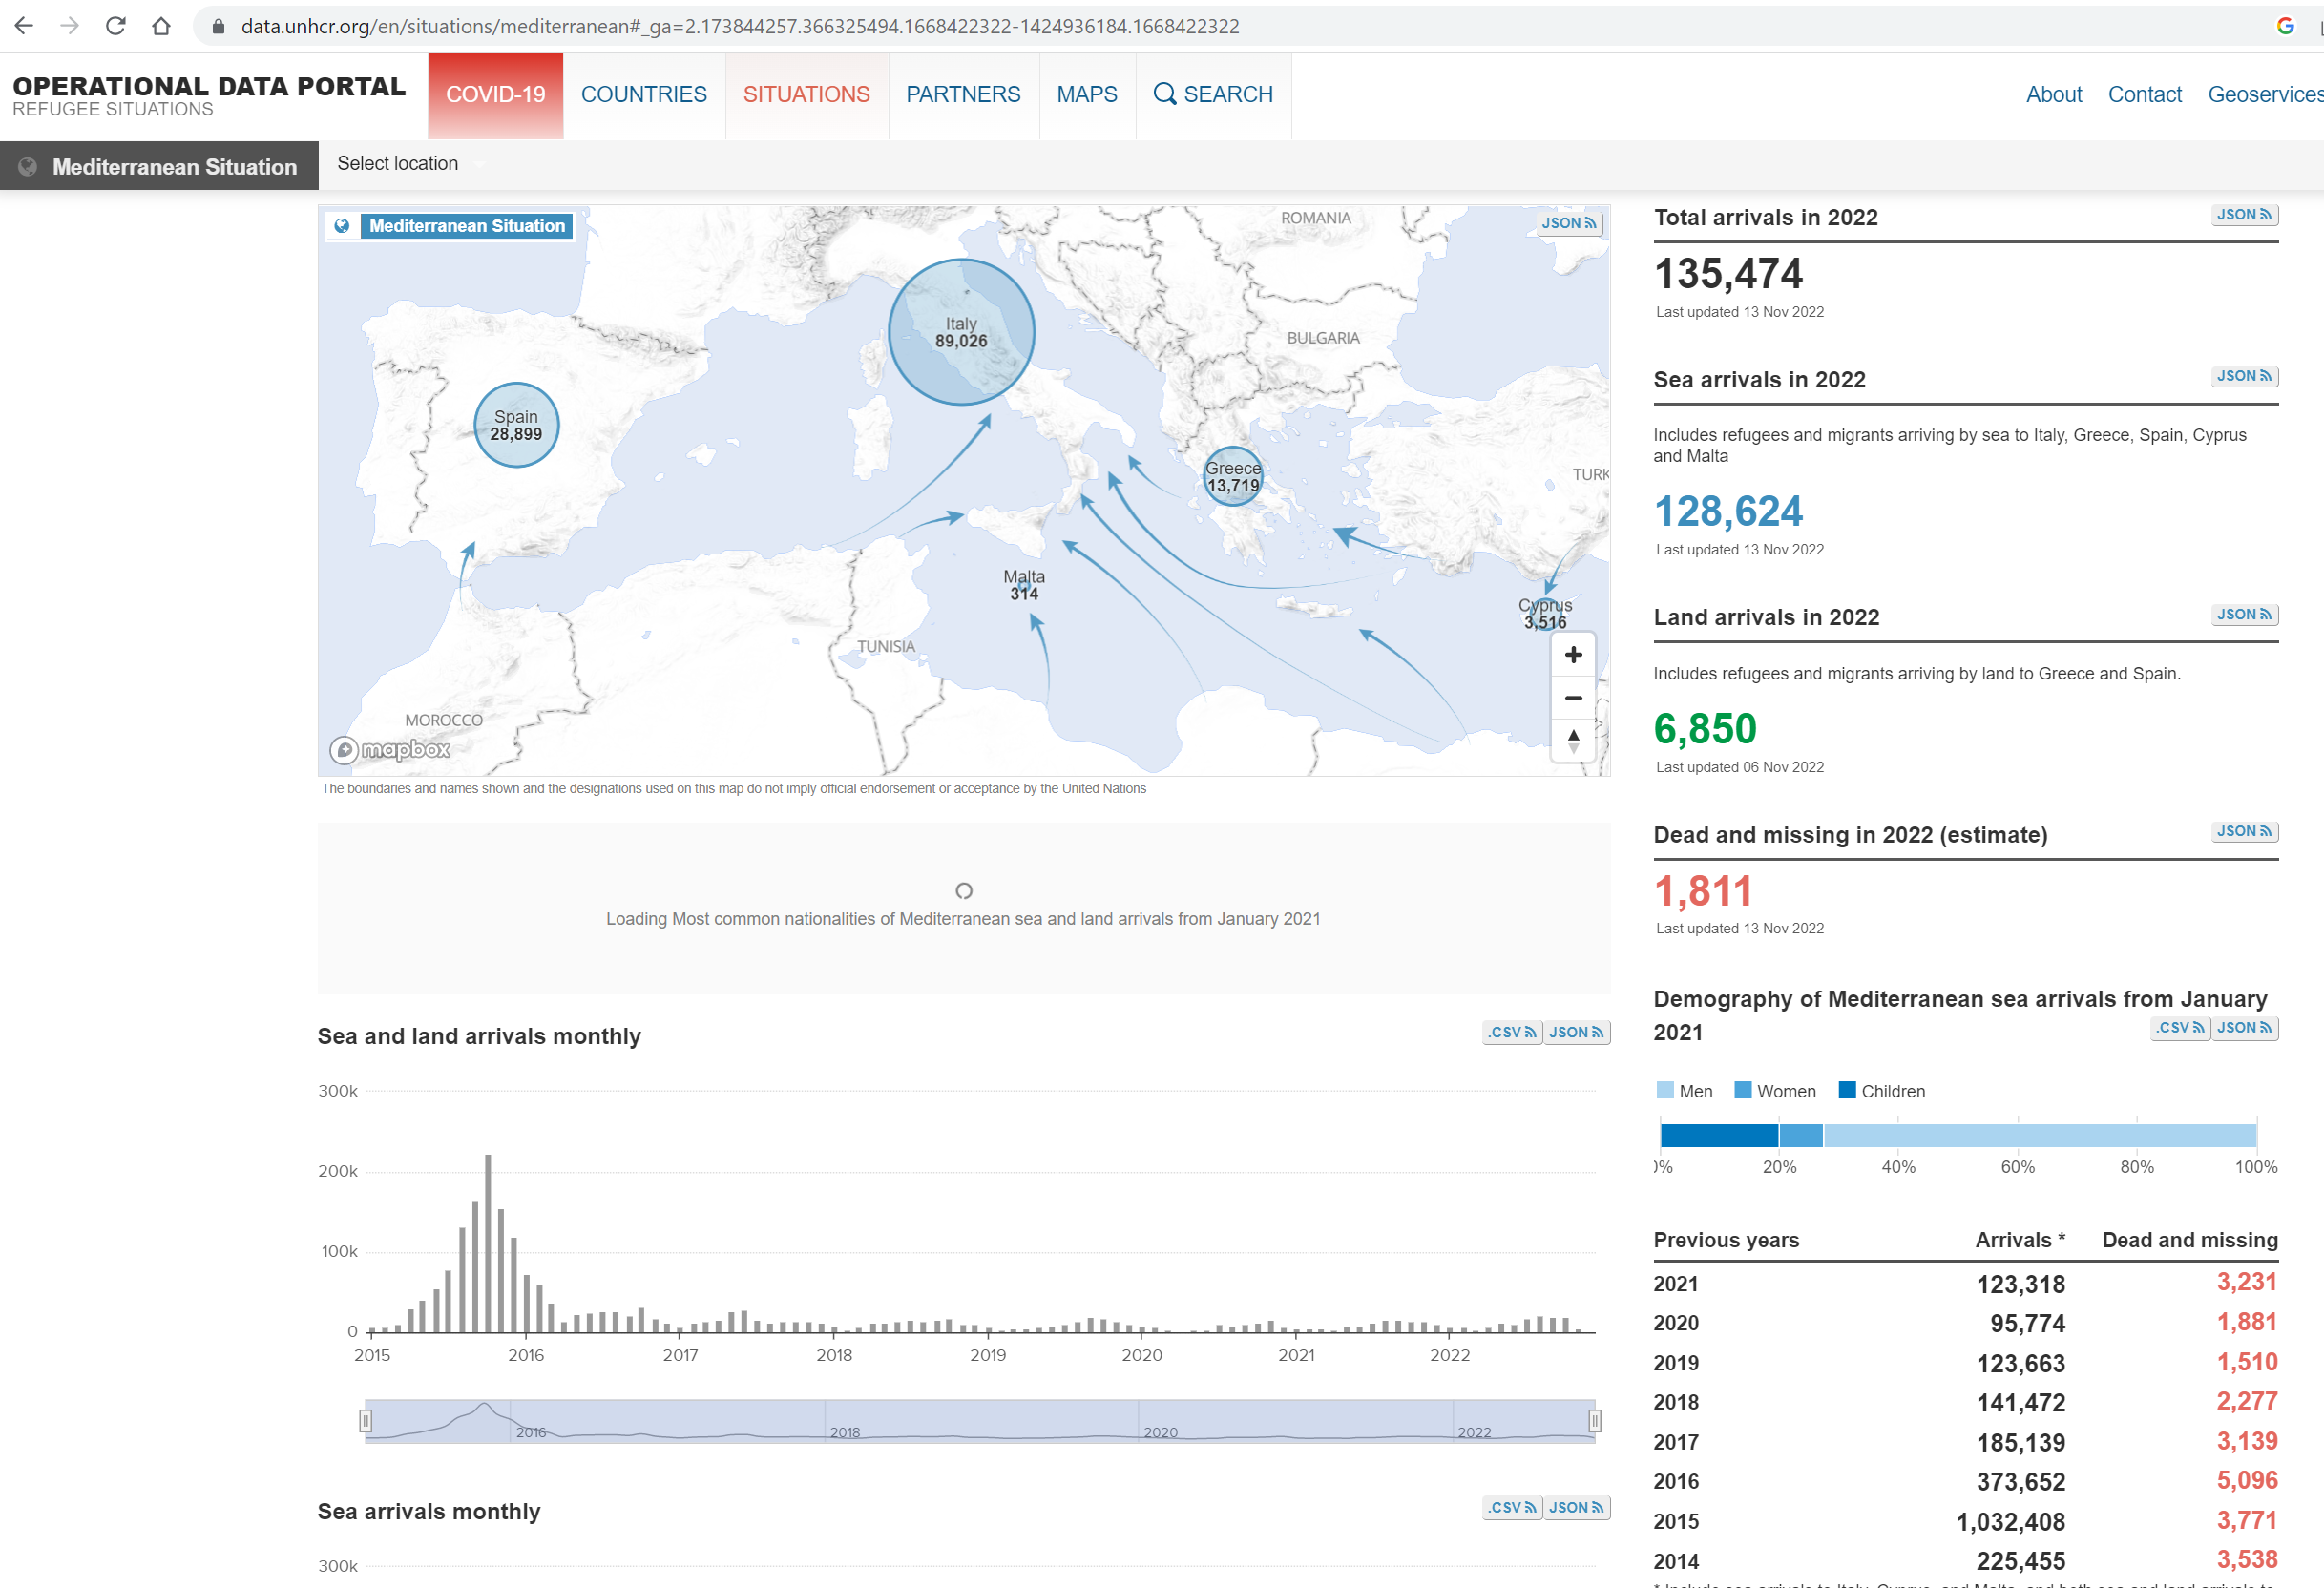Screen dimensions: 2324x1588
Task: Download Sea and land arrivals JSON
Action: point(1576,1033)
